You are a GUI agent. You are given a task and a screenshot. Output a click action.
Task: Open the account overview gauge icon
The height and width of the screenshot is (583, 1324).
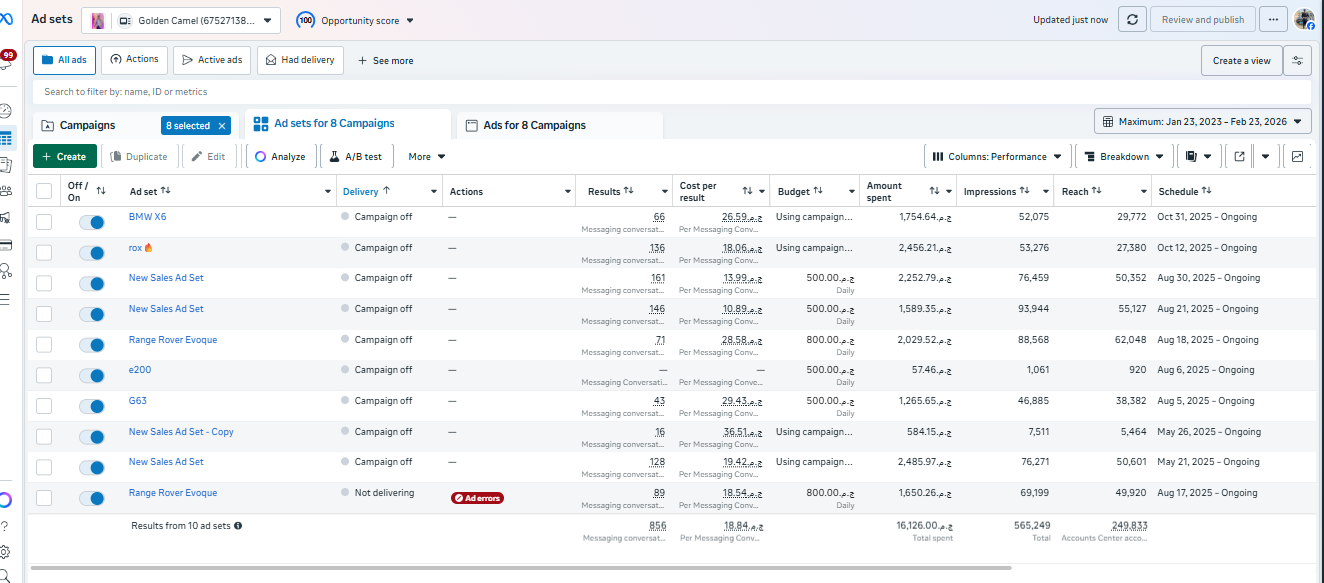click(x=6, y=110)
